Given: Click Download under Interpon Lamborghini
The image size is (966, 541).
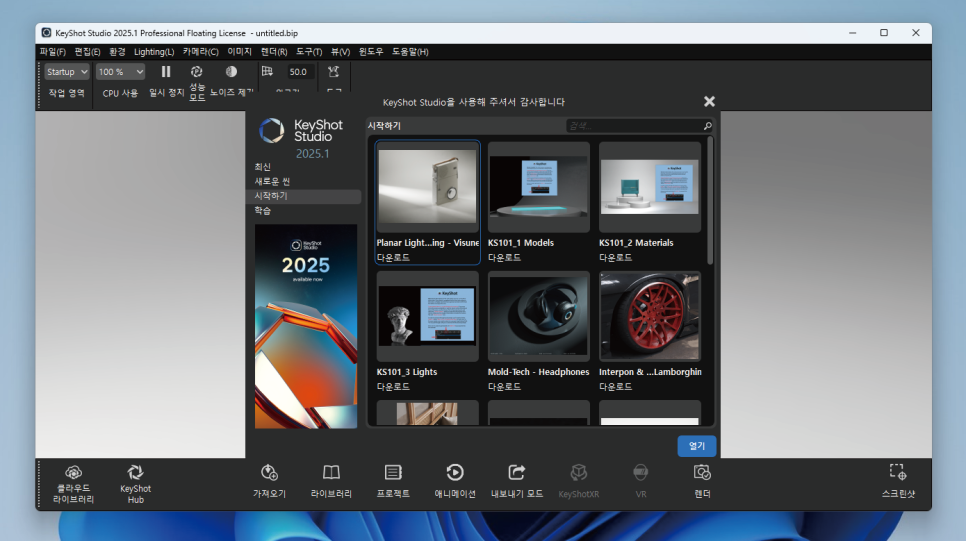Looking at the screenshot, I should pos(615,387).
